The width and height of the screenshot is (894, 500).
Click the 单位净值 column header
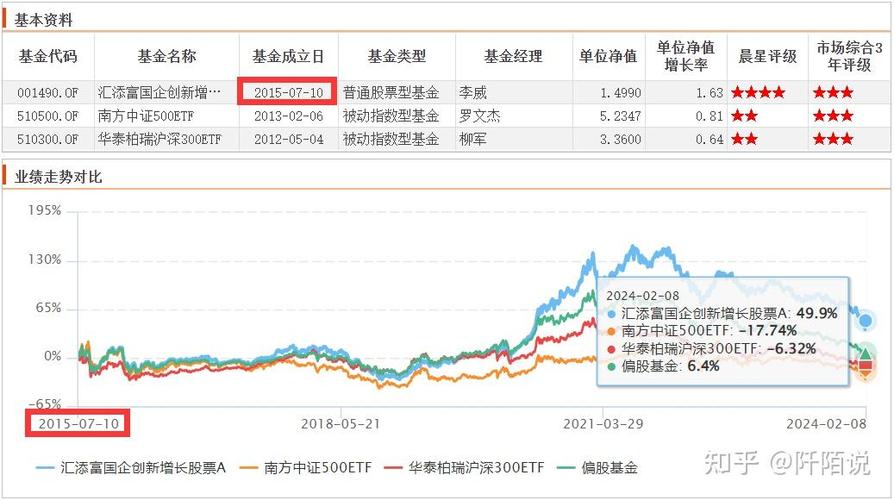608,56
